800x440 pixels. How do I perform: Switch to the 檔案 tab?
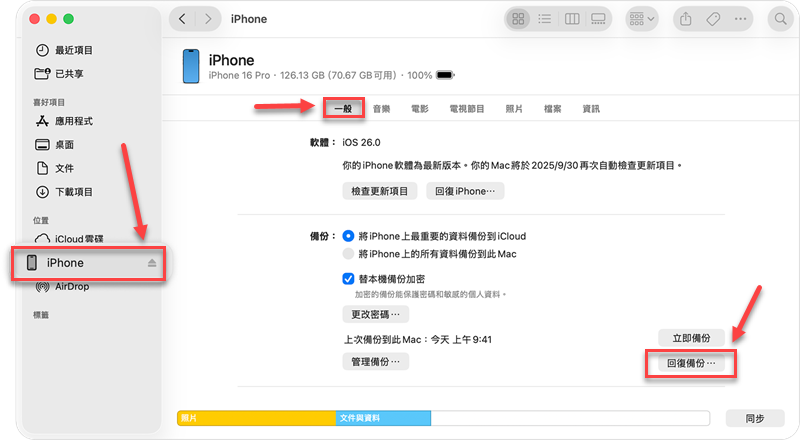pyautogui.click(x=553, y=109)
